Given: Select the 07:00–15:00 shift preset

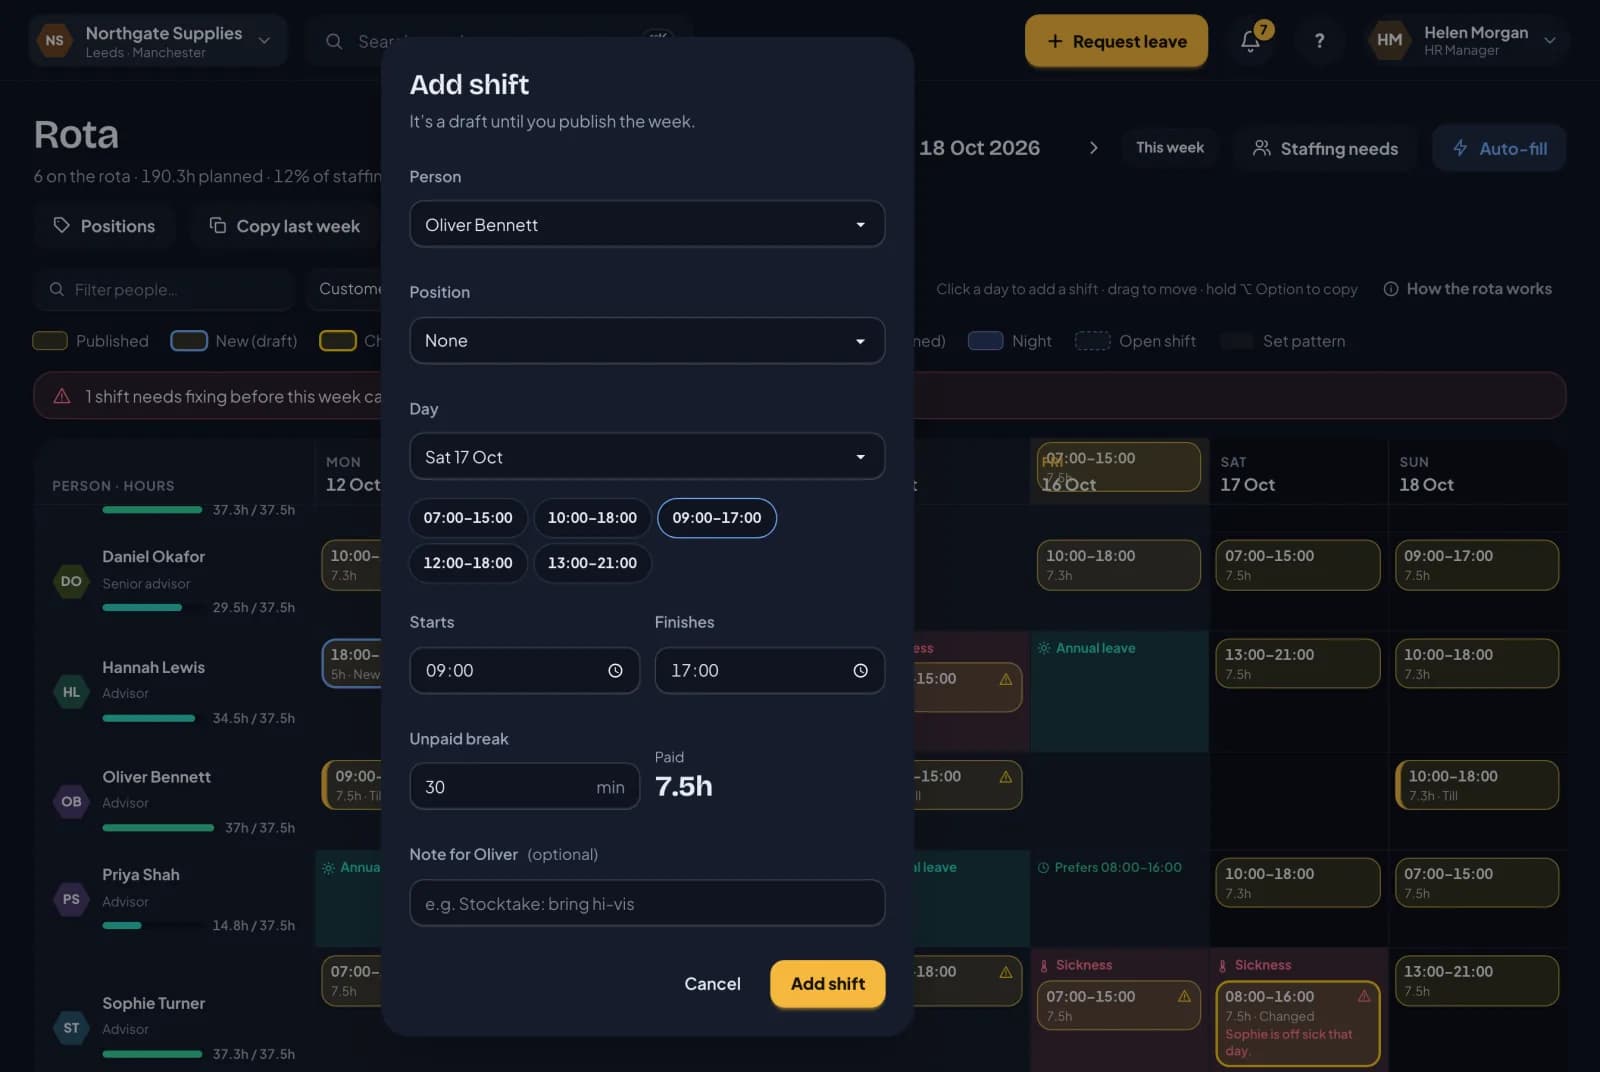Looking at the screenshot, I should (x=467, y=518).
